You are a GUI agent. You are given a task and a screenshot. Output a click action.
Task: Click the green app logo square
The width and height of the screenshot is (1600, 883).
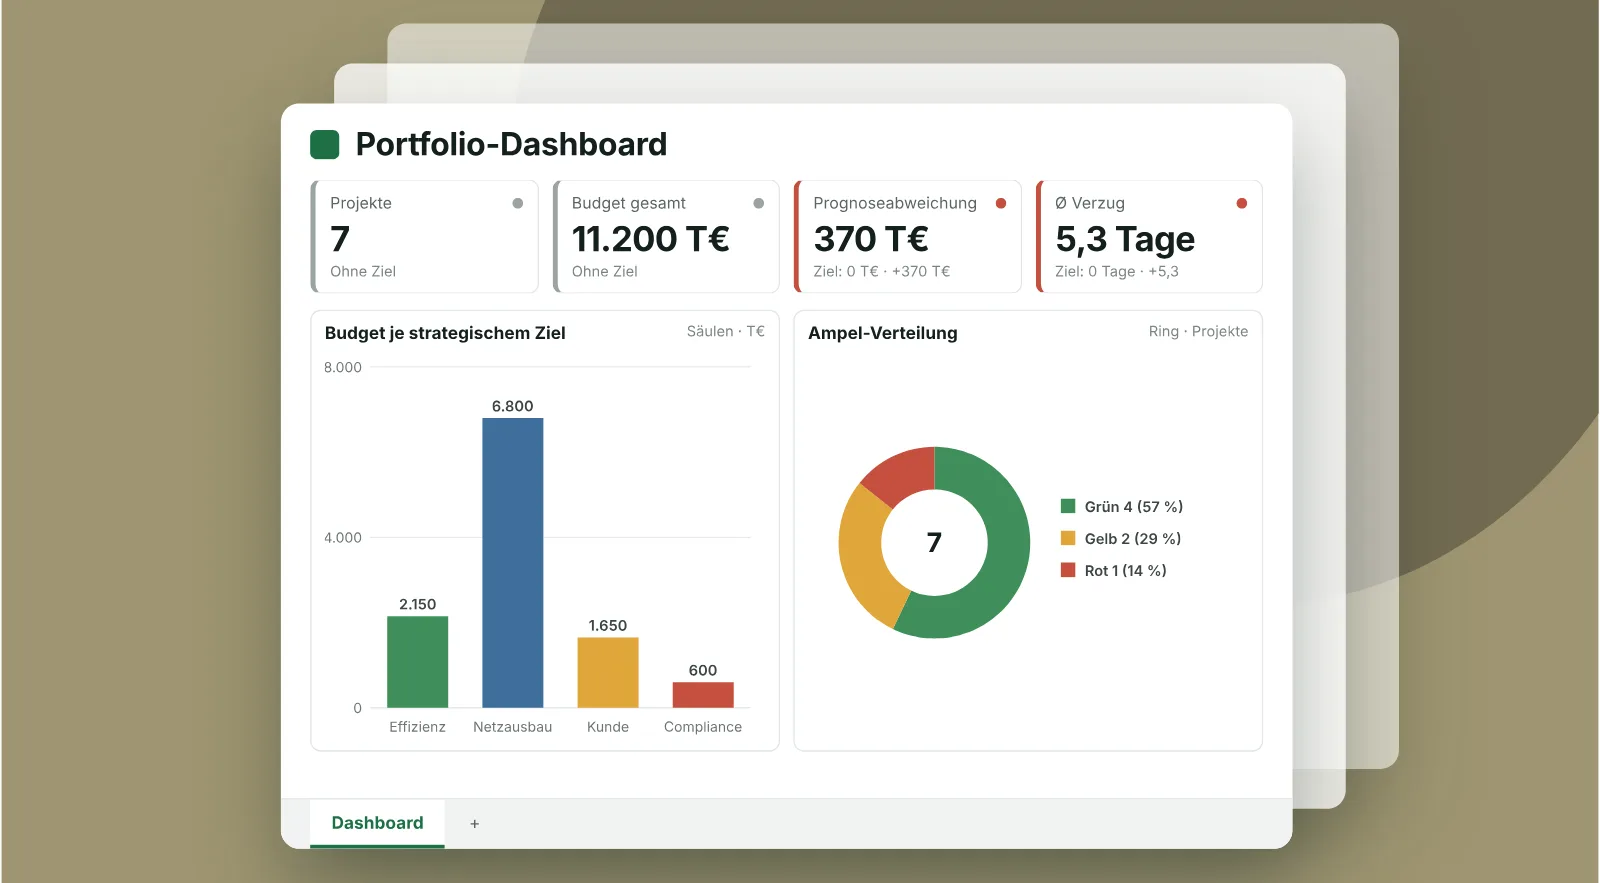[325, 145]
